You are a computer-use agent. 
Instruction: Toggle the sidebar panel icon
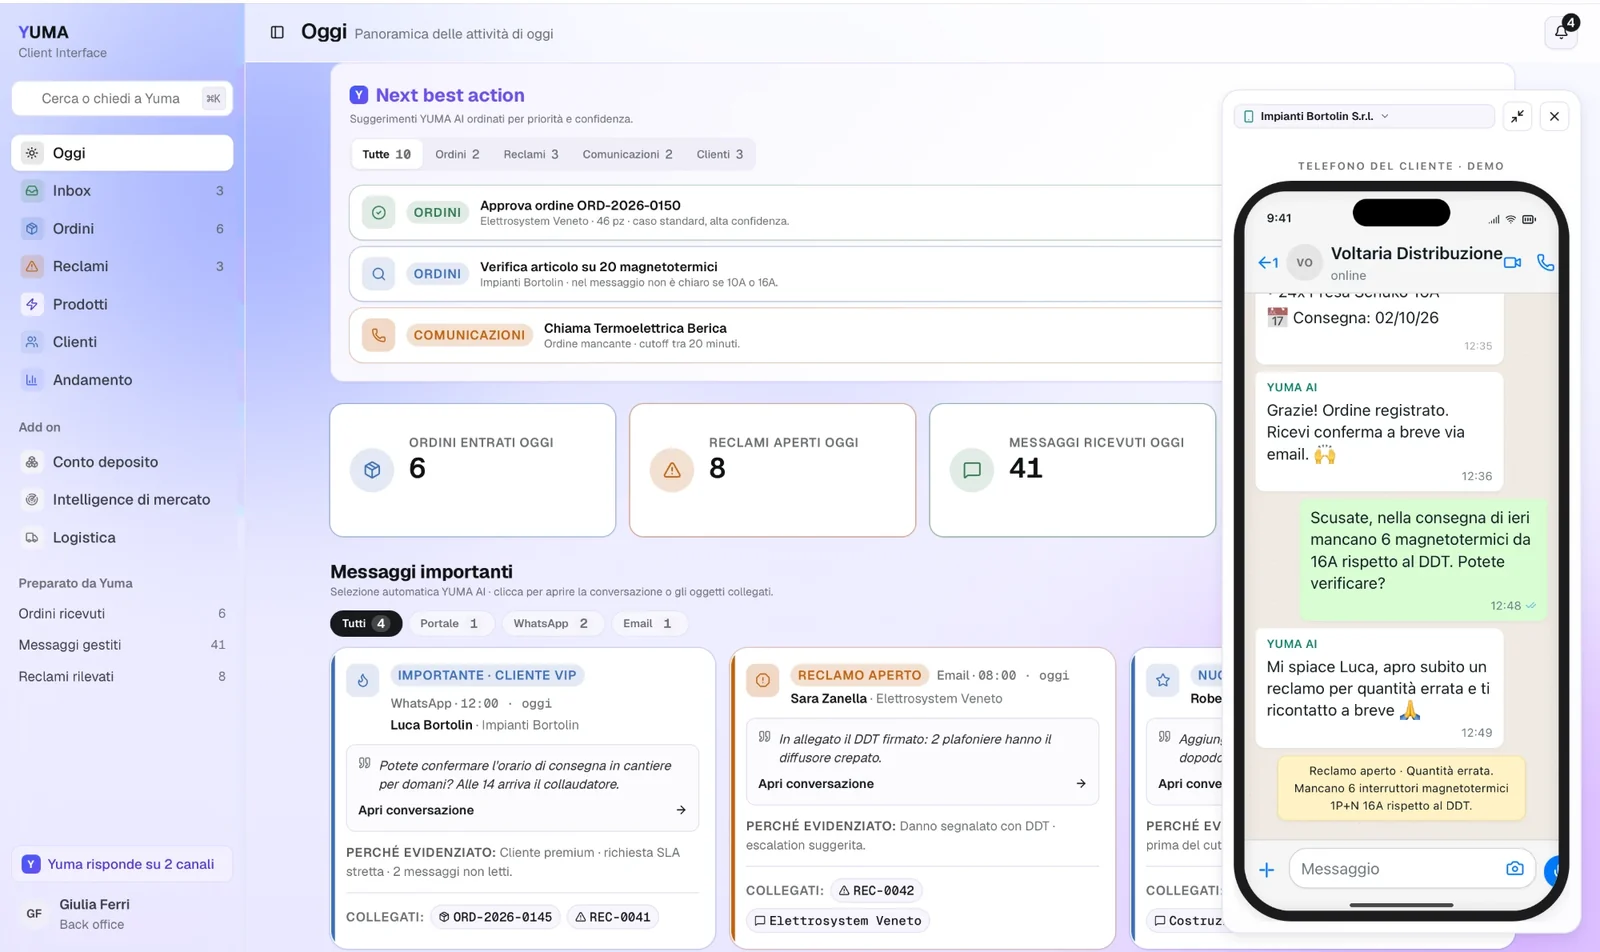coord(277,32)
